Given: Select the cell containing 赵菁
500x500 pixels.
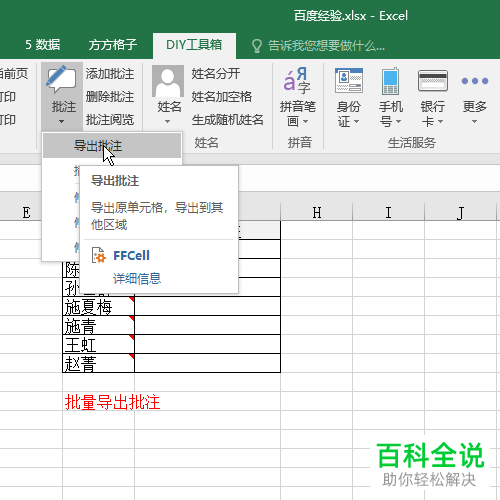Looking at the screenshot, I should (99, 363).
